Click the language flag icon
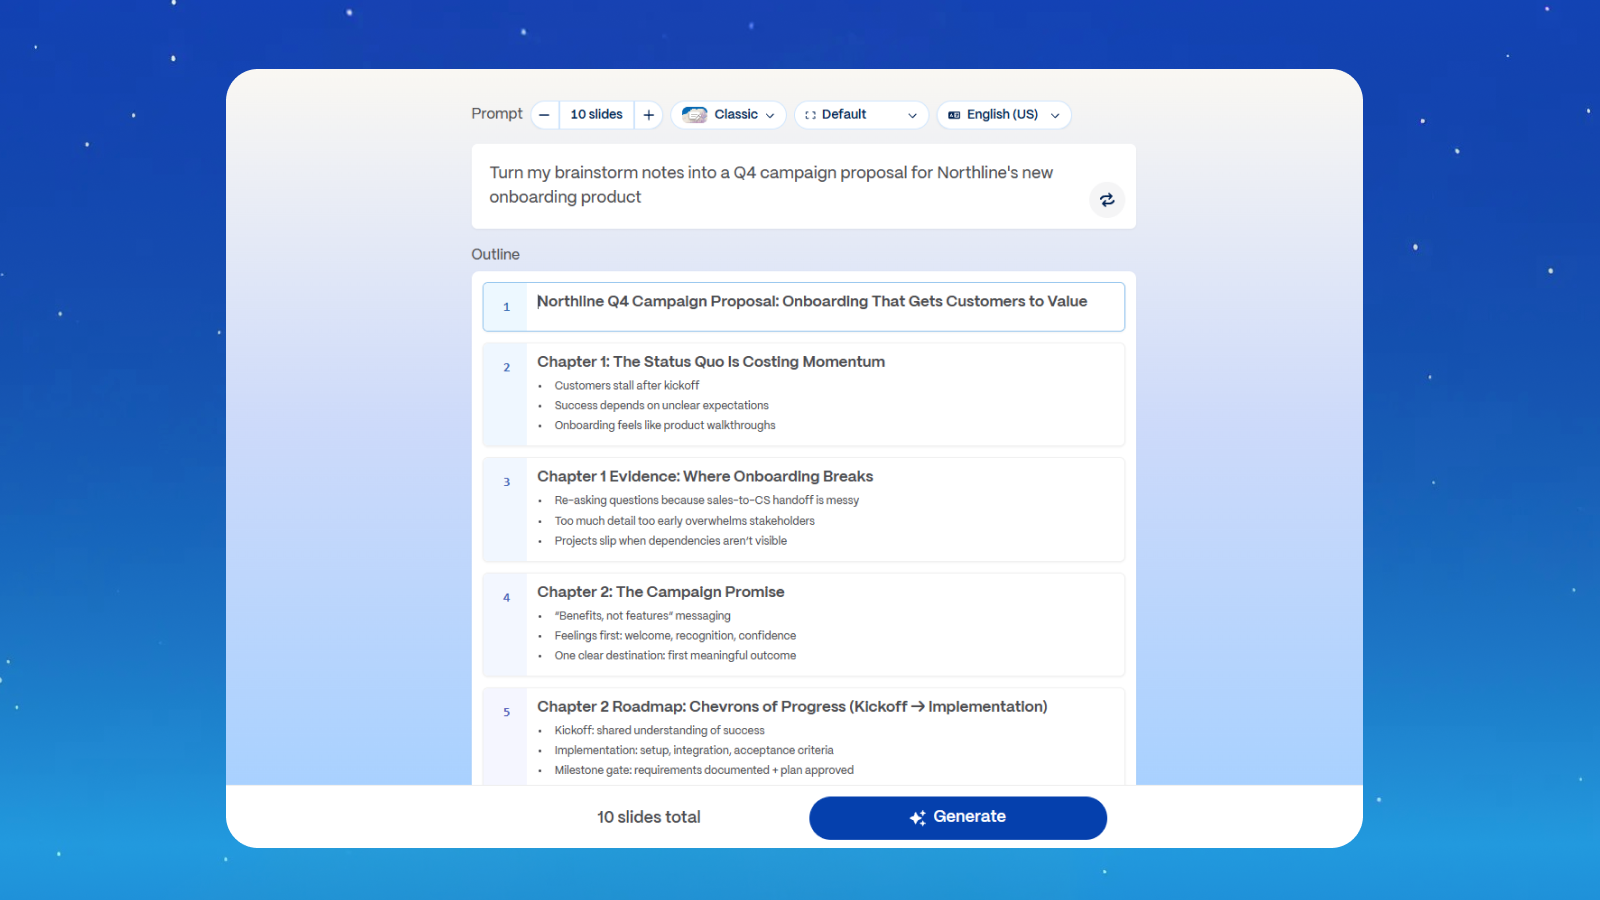 [954, 115]
